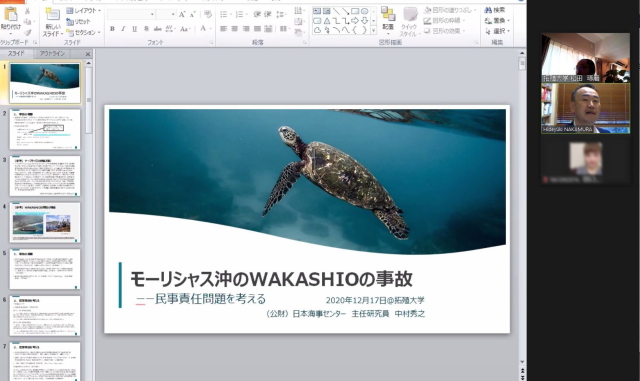
Task: Toggle text Shadow formatting
Action: coord(146,29)
